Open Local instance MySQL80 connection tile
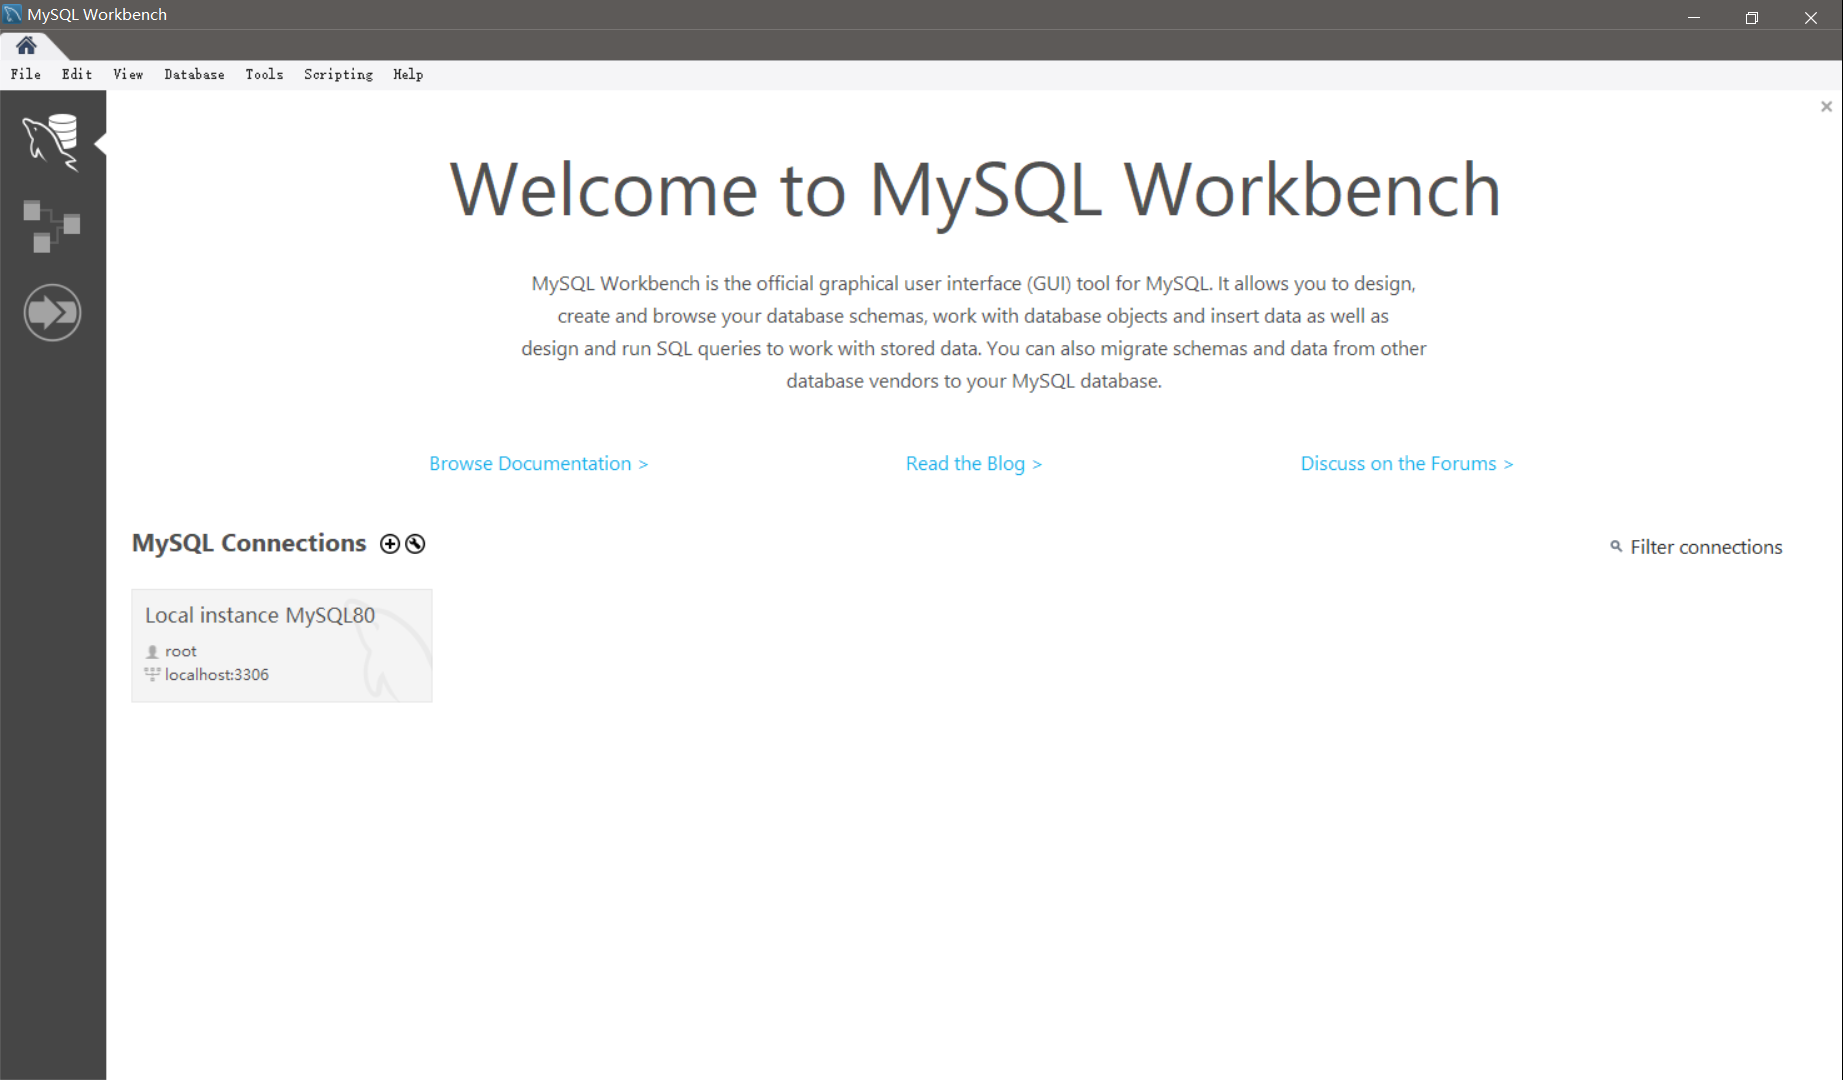The image size is (1843, 1080). point(282,646)
